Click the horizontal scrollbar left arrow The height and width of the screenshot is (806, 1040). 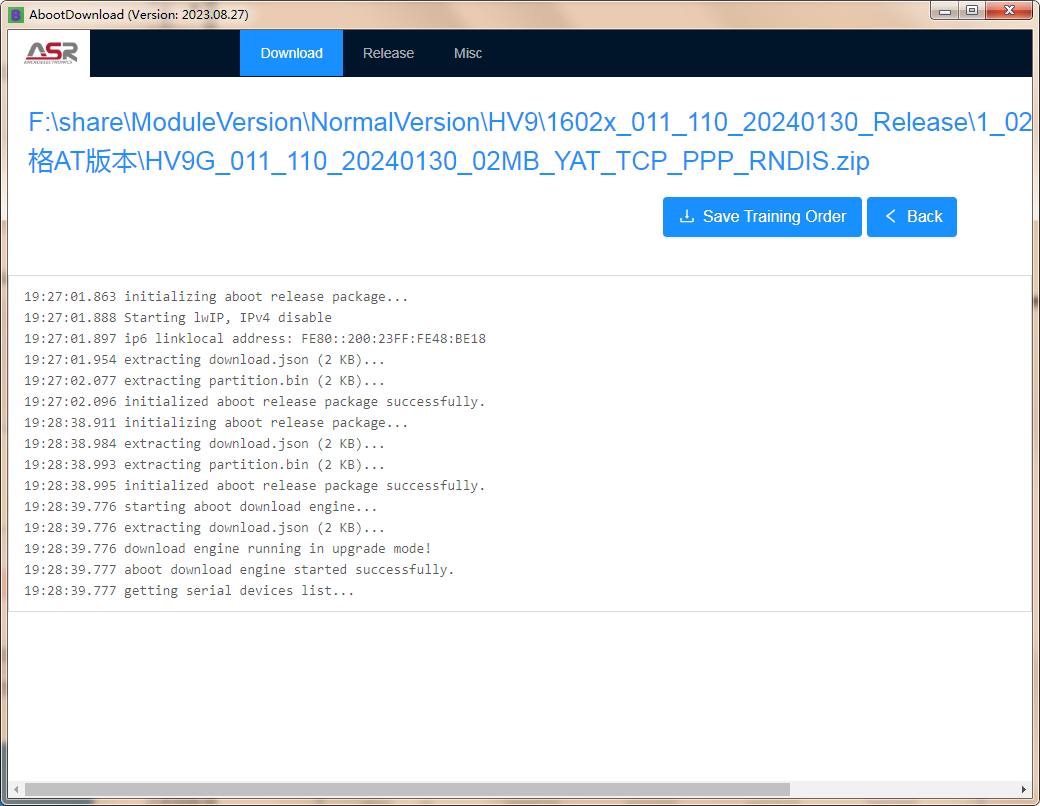[x=15, y=789]
